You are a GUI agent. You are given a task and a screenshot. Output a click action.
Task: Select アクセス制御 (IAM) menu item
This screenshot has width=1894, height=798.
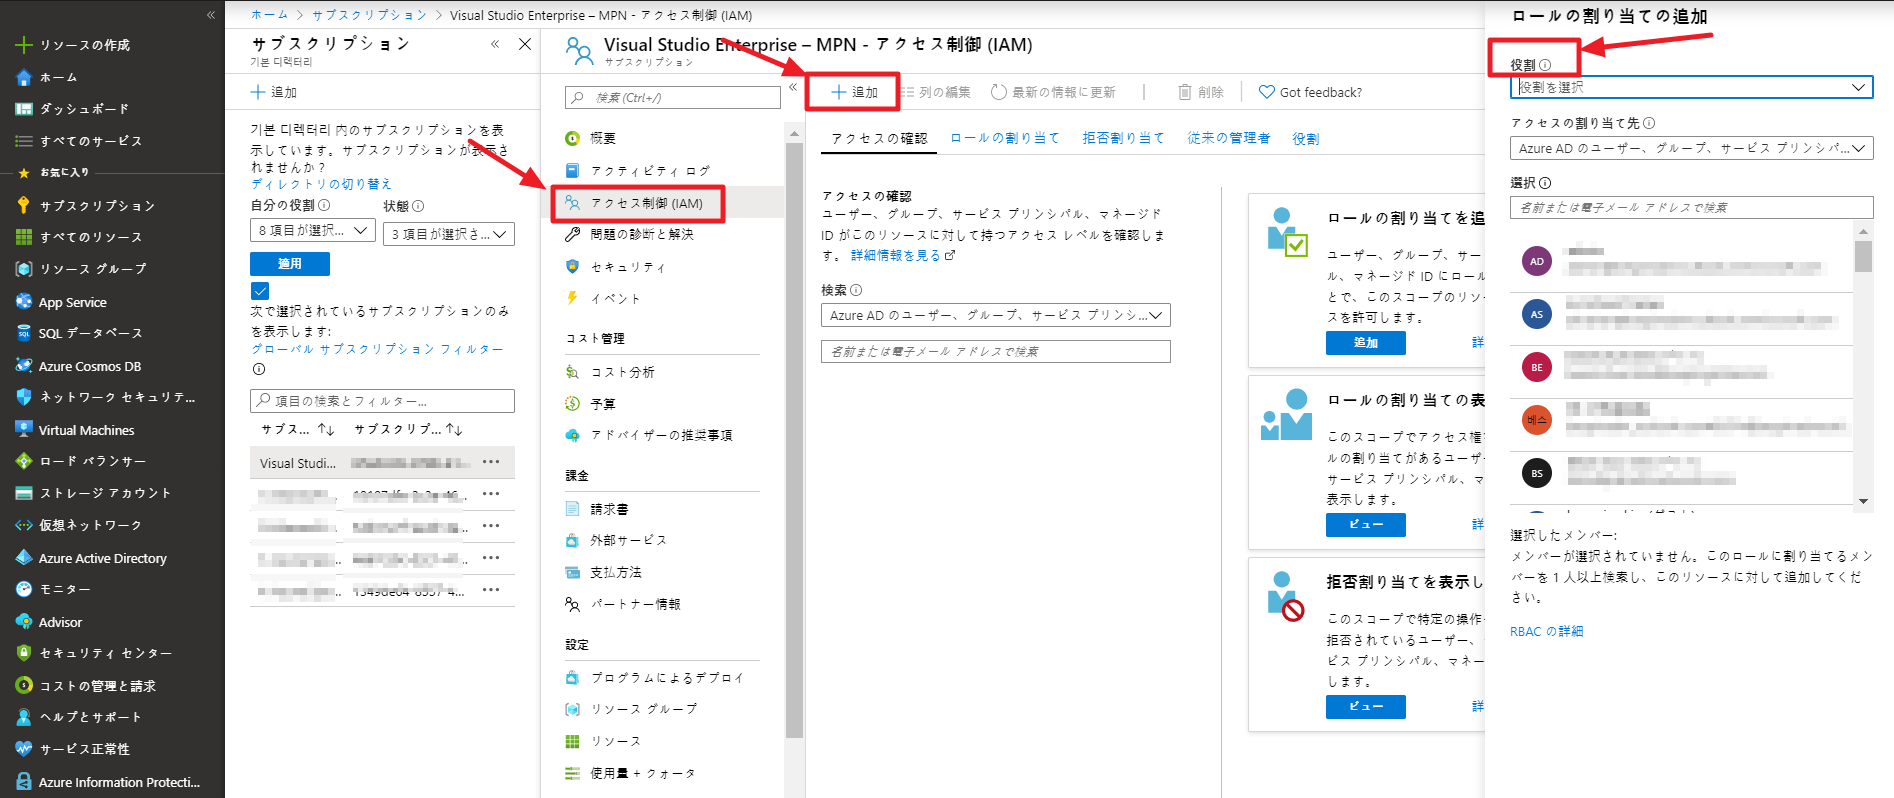646,203
